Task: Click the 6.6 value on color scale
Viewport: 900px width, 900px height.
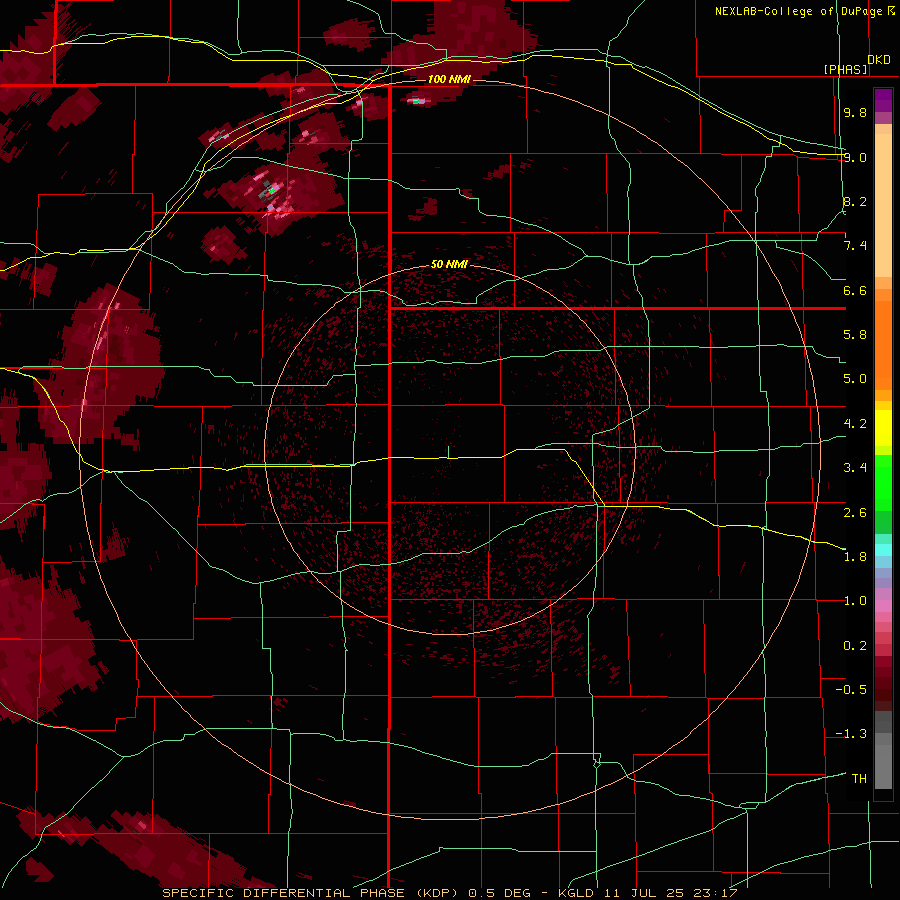Action: coord(855,290)
